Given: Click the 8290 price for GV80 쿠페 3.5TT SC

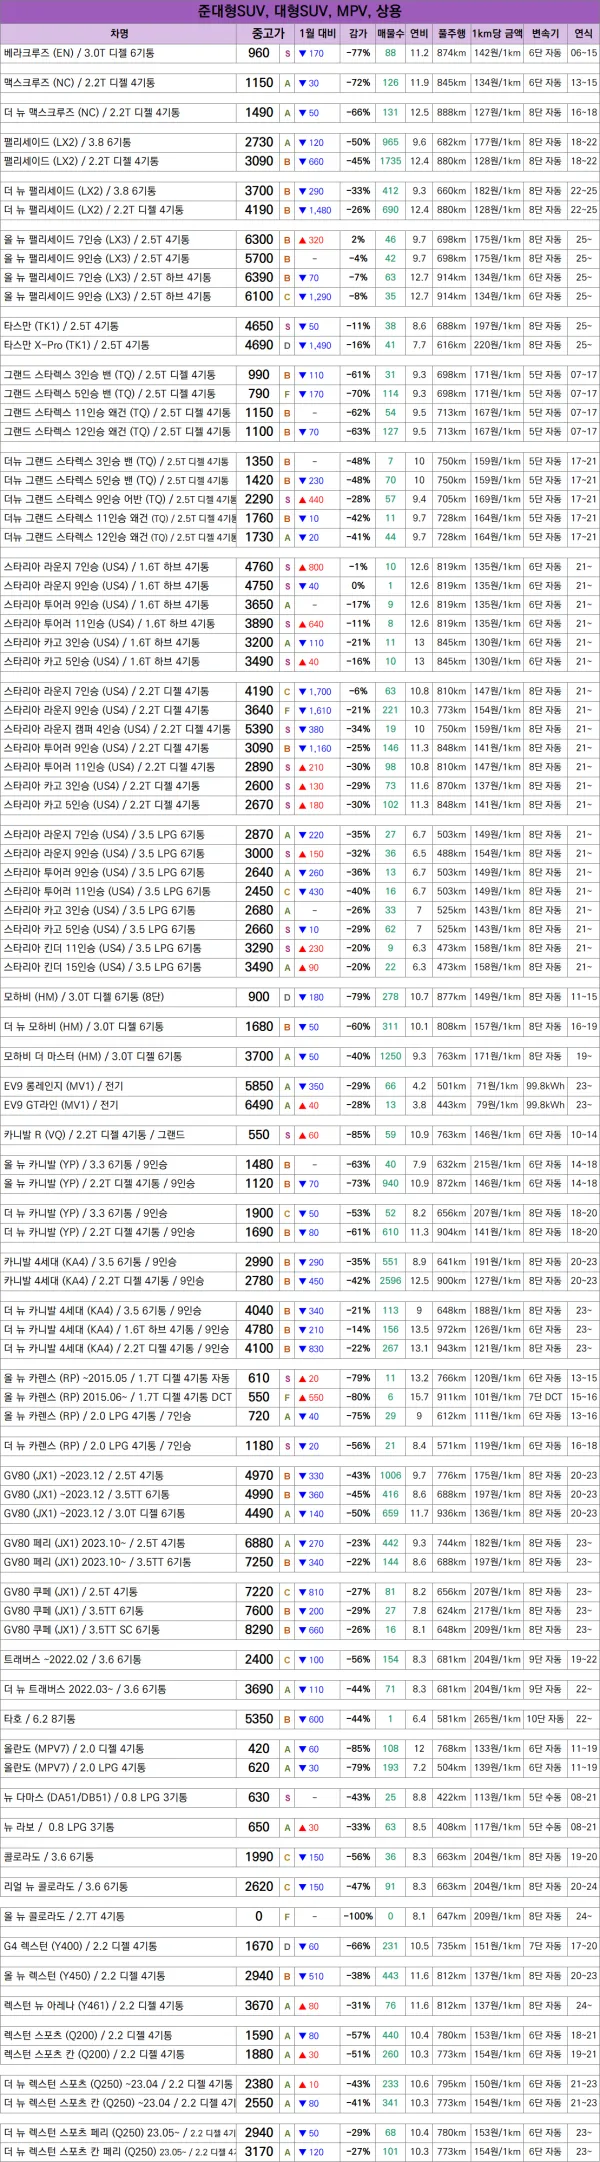Looking at the screenshot, I should (x=259, y=1629).
